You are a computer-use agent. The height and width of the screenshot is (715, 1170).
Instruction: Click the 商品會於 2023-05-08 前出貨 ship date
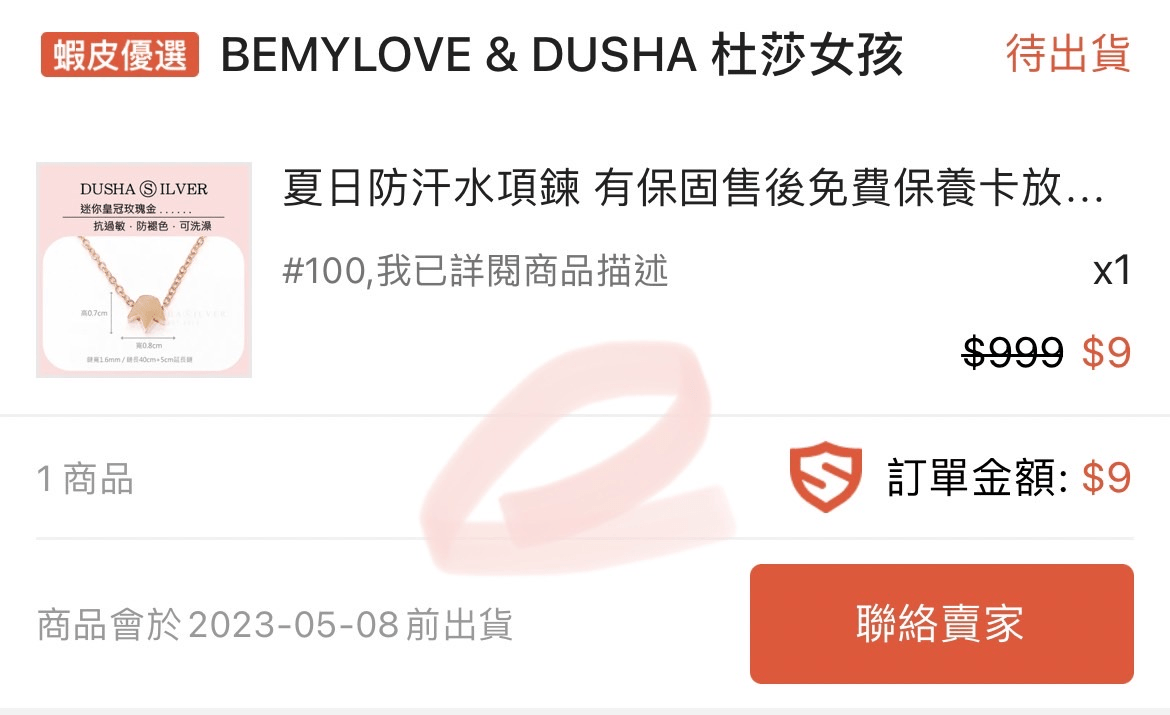[275, 625]
